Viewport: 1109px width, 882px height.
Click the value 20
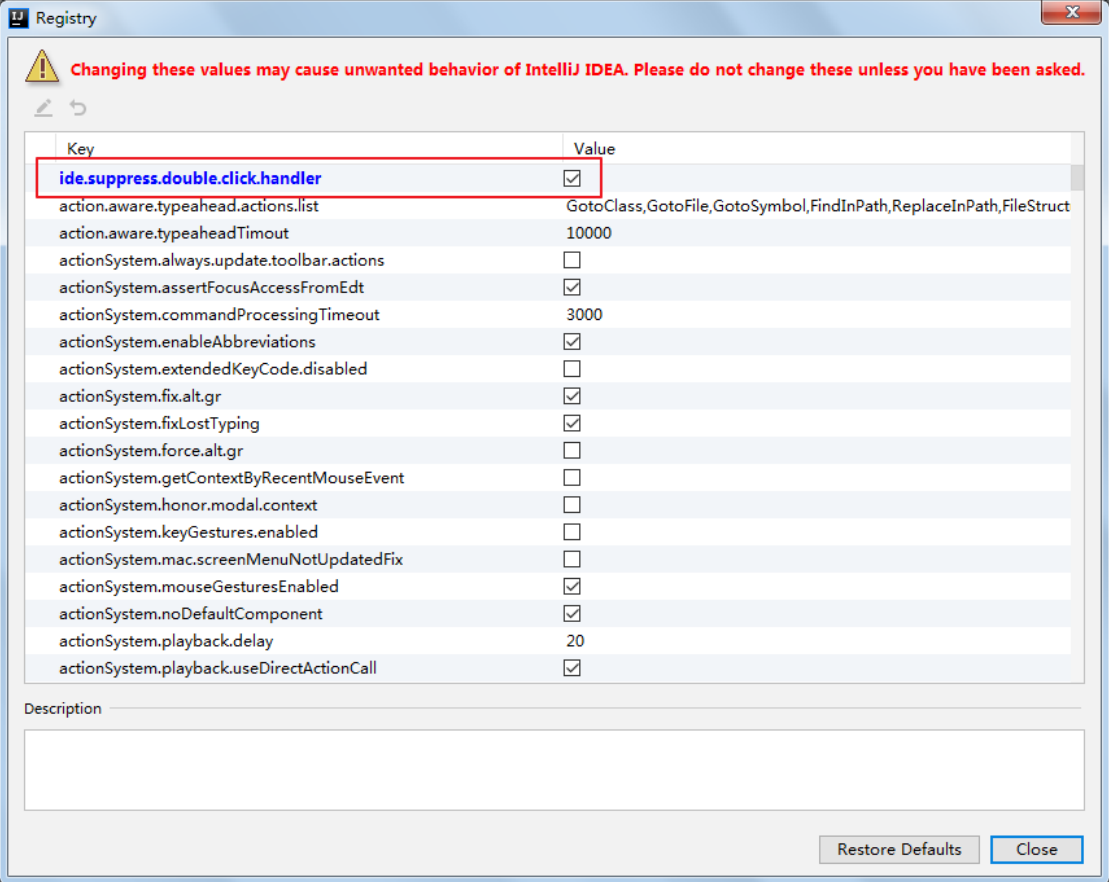pyautogui.click(x=575, y=641)
